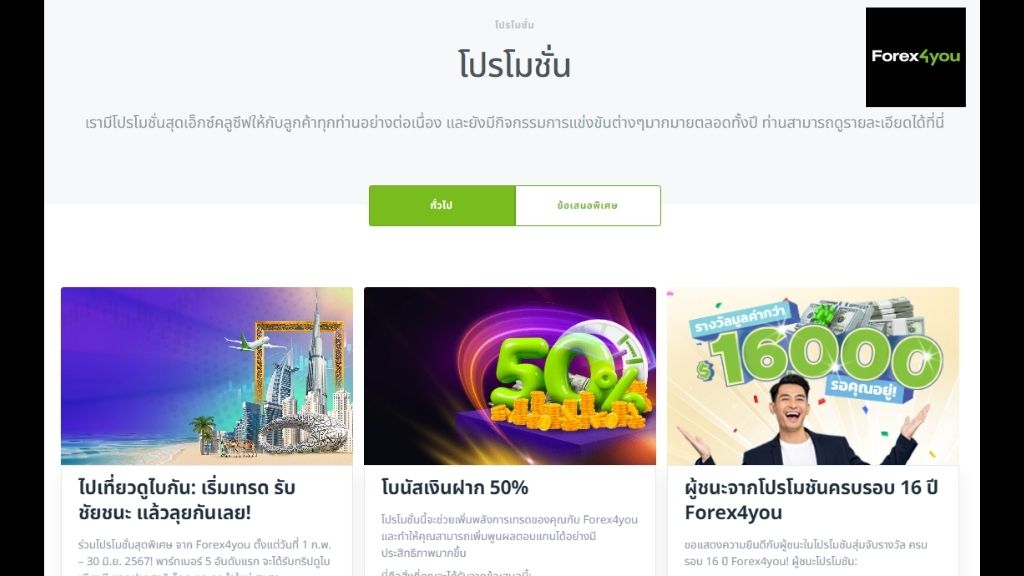
Task: Open the ไปเที่ยวดูไบกัน promotion title
Action: click(187, 500)
